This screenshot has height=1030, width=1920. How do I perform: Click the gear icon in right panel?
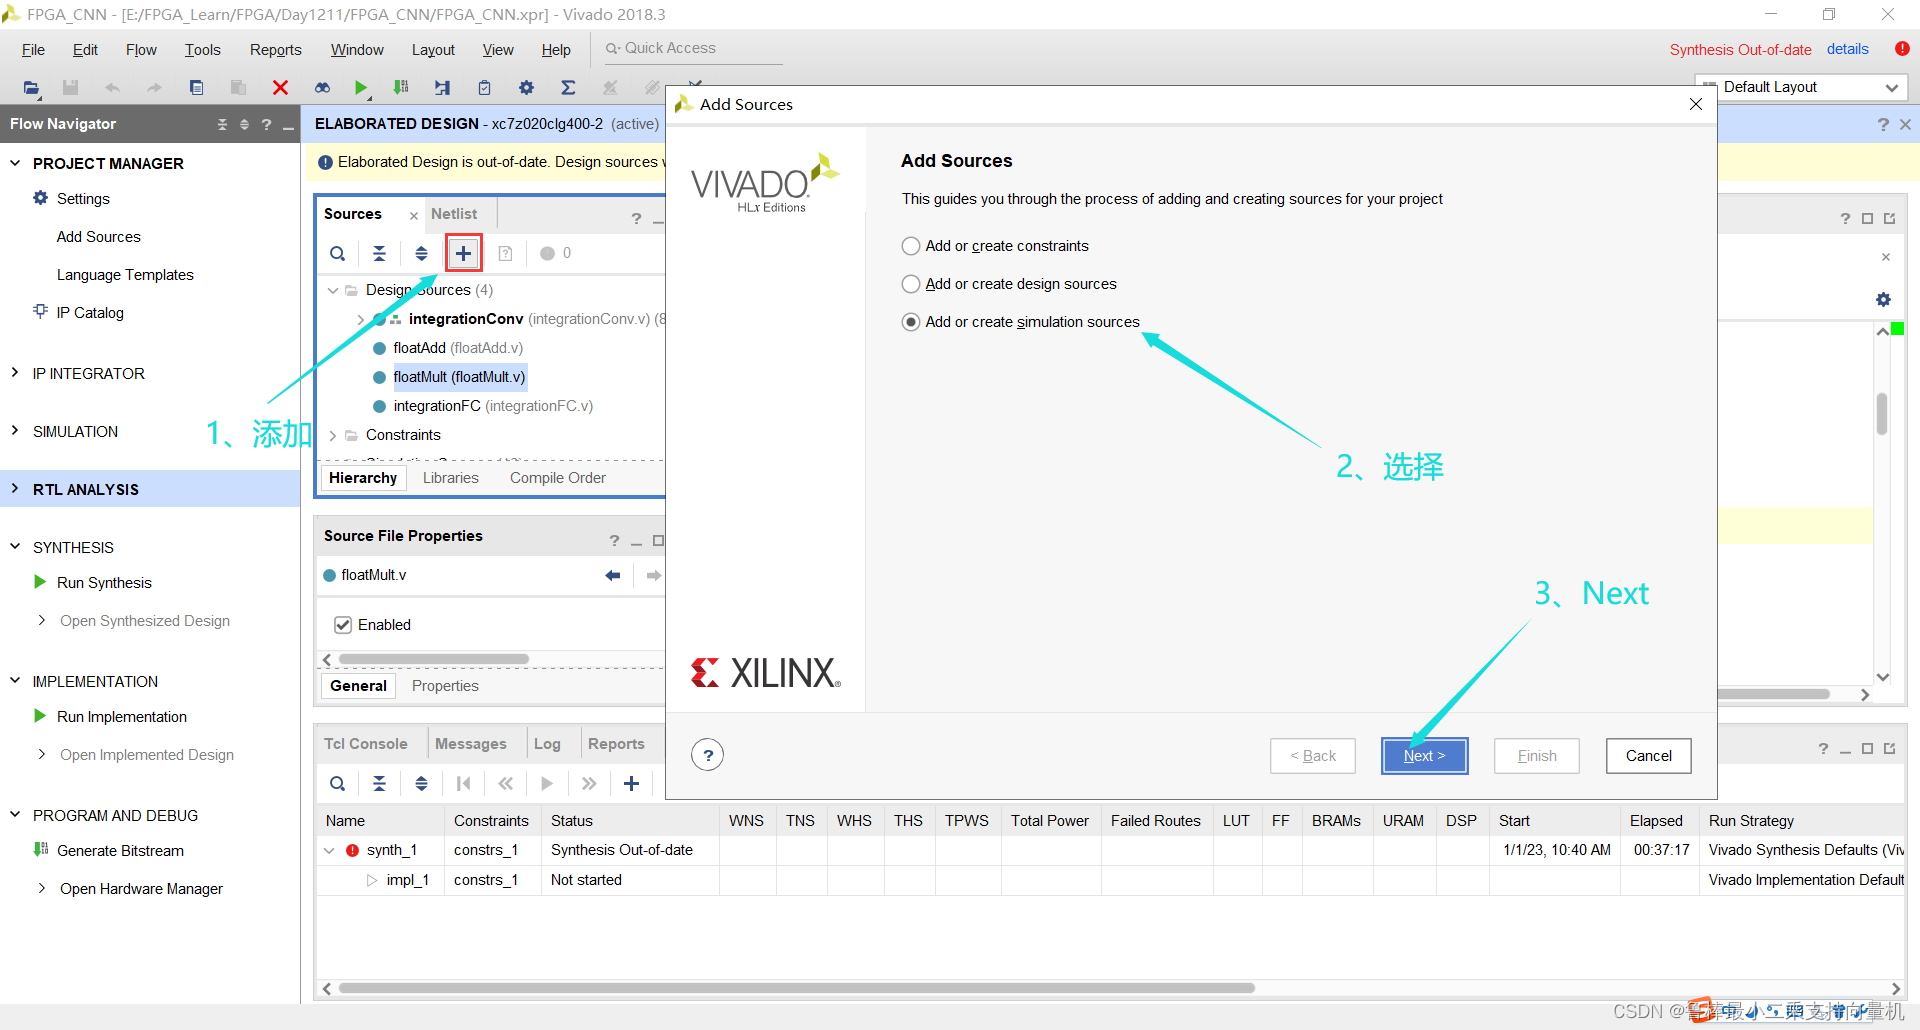(x=1883, y=299)
